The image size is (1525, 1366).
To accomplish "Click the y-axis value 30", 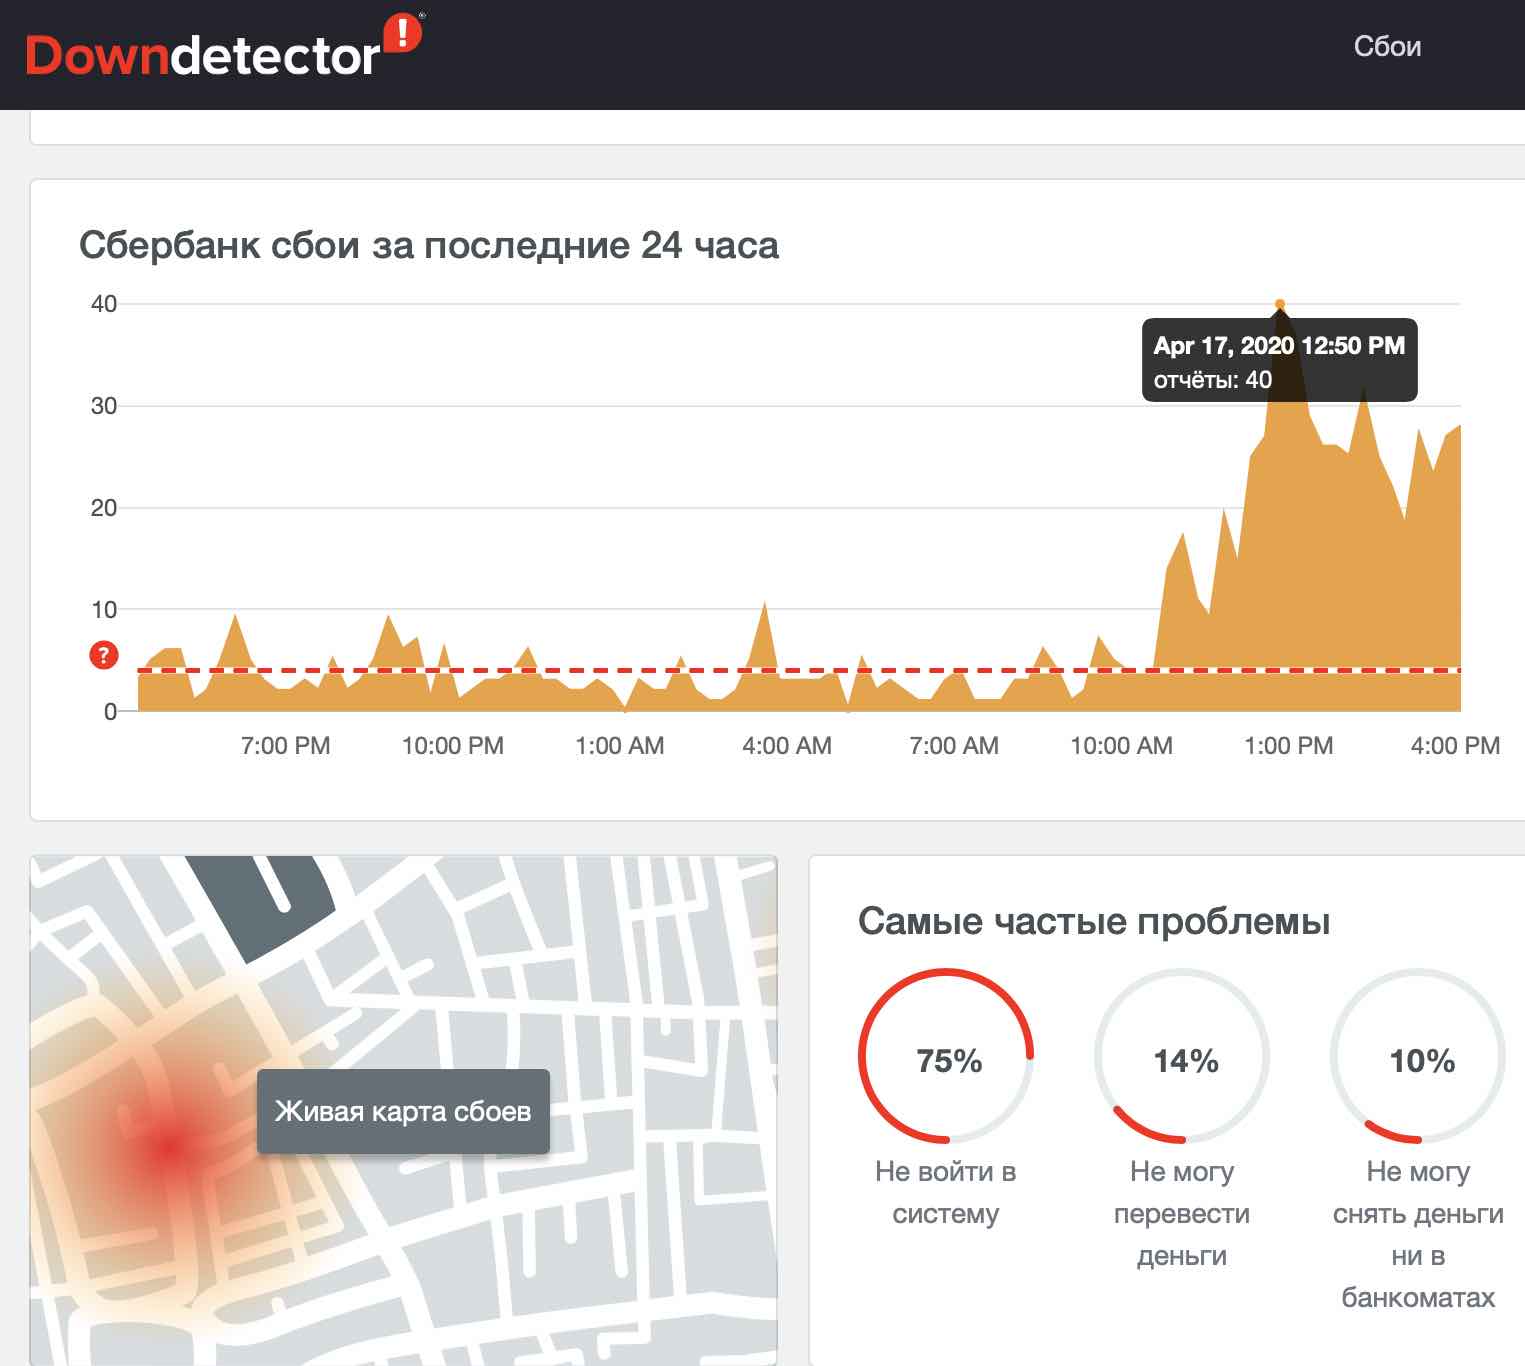I will pos(104,406).
